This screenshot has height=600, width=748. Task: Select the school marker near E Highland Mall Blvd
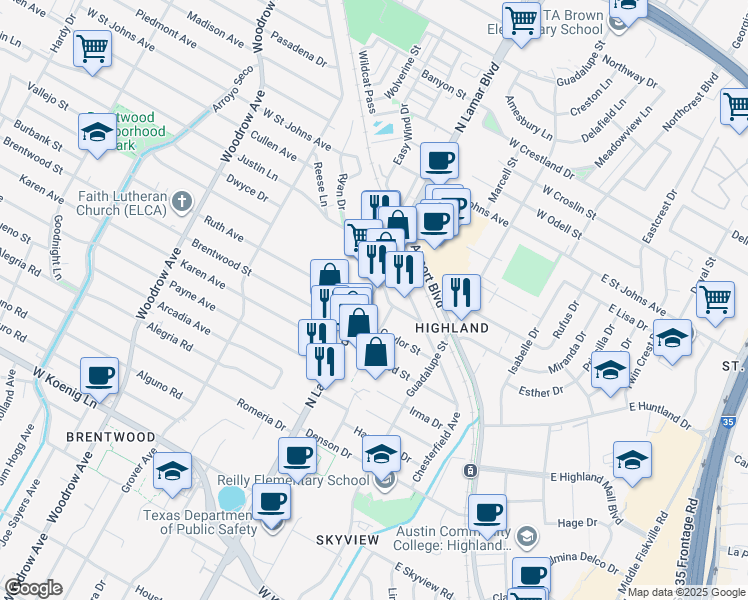(x=632, y=460)
